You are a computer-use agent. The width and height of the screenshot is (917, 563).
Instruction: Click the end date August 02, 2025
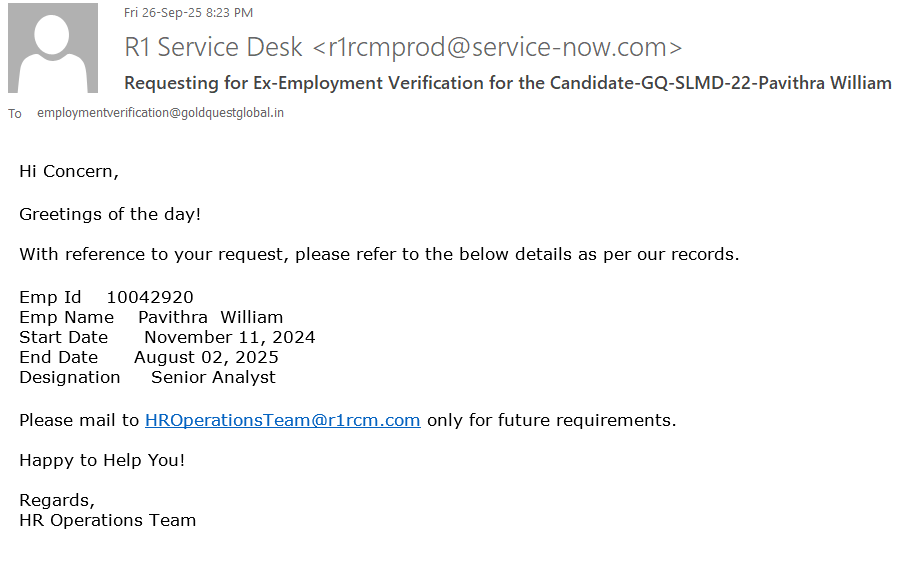tap(206, 357)
